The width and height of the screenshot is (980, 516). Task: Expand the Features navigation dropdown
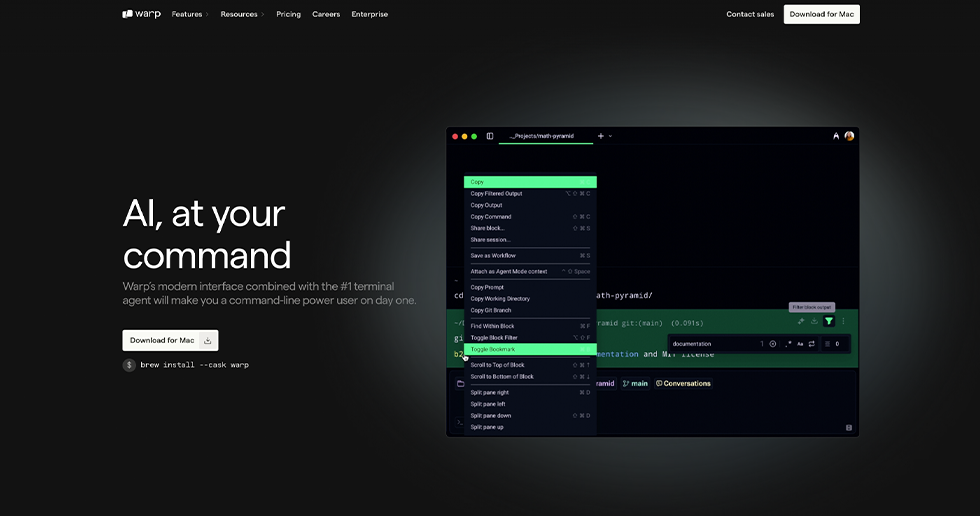click(x=190, y=14)
